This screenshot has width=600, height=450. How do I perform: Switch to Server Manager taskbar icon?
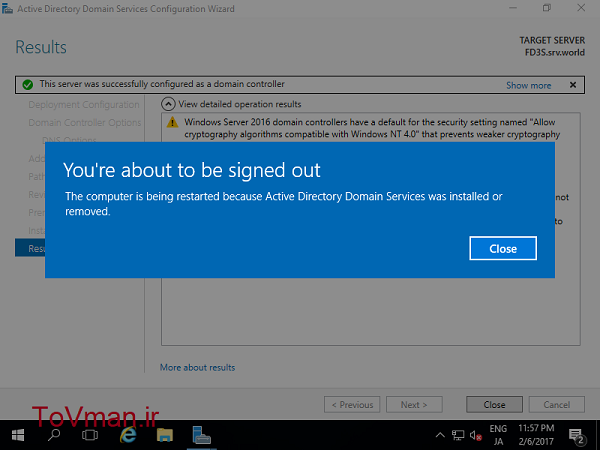[202, 435]
